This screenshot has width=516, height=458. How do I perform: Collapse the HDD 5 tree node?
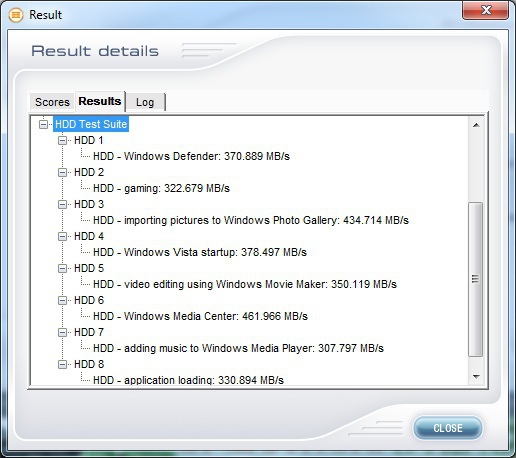click(x=62, y=268)
